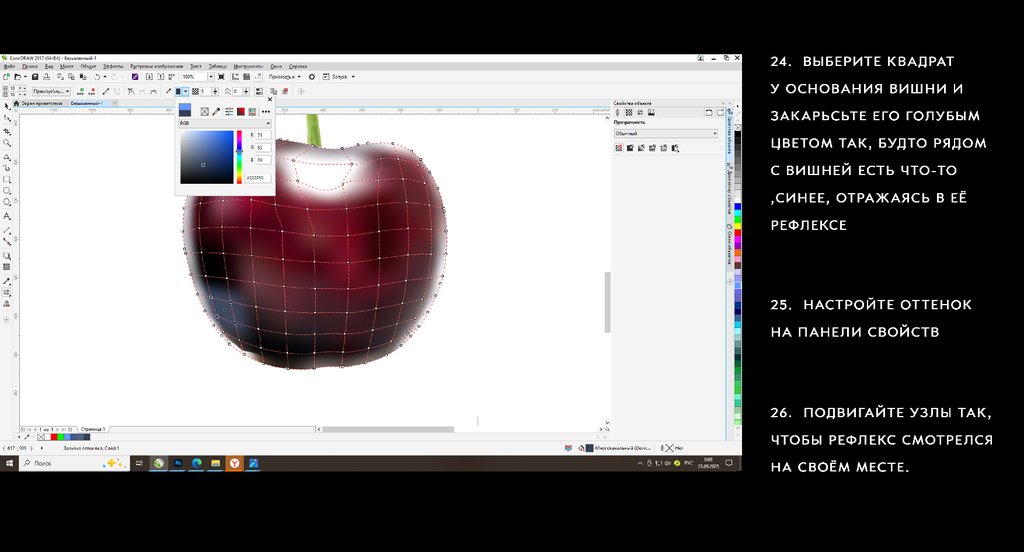Open the Effects menu
1024x552 pixels.
113,66
